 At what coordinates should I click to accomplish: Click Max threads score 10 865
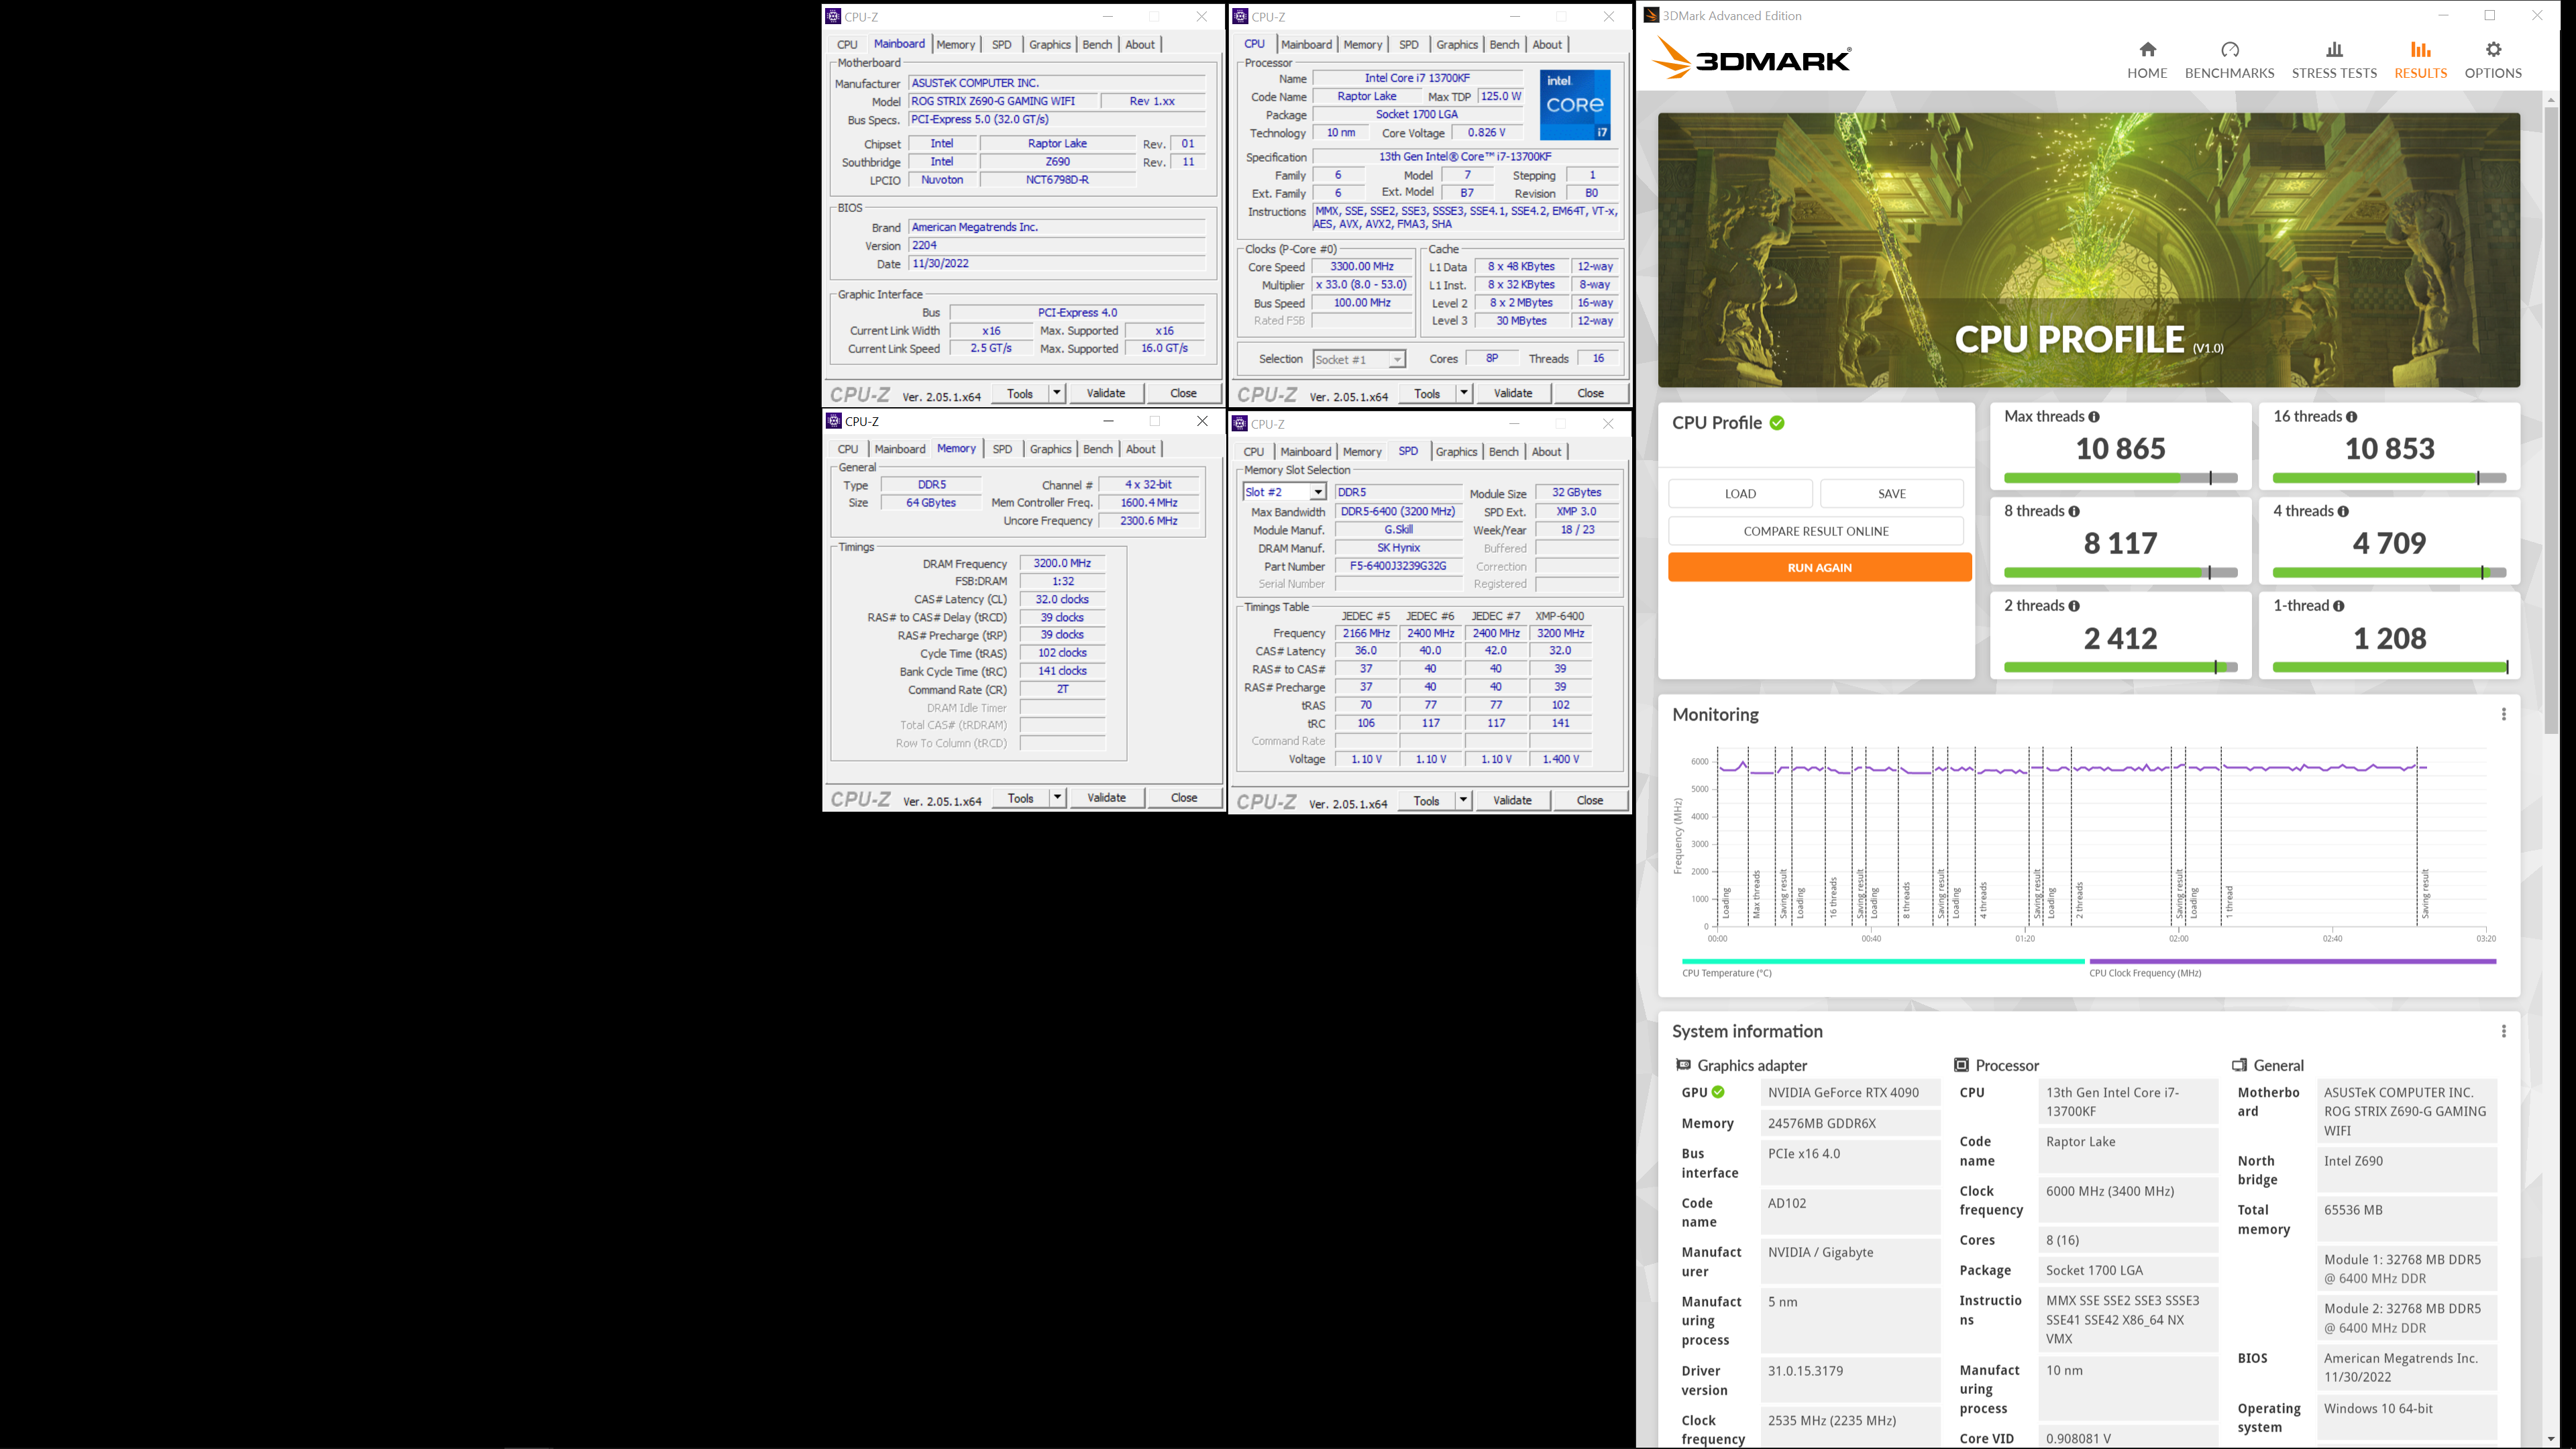[2120, 448]
